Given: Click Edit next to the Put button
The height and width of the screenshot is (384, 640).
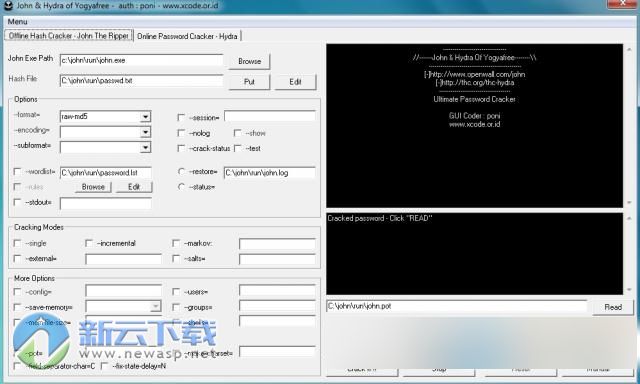Looking at the screenshot, I should click(x=295, y=82).
